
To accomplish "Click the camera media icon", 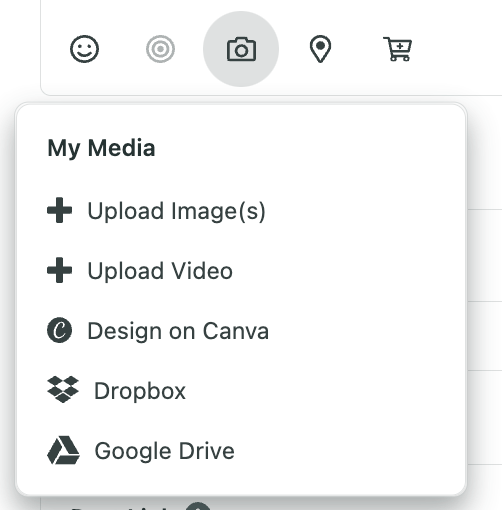I will tap(241, 49).
